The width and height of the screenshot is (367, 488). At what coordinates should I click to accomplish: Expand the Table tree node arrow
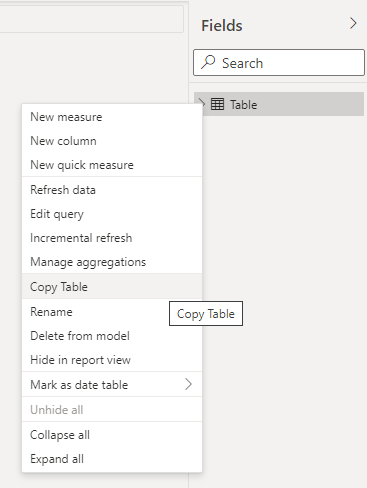click(201, 102)
